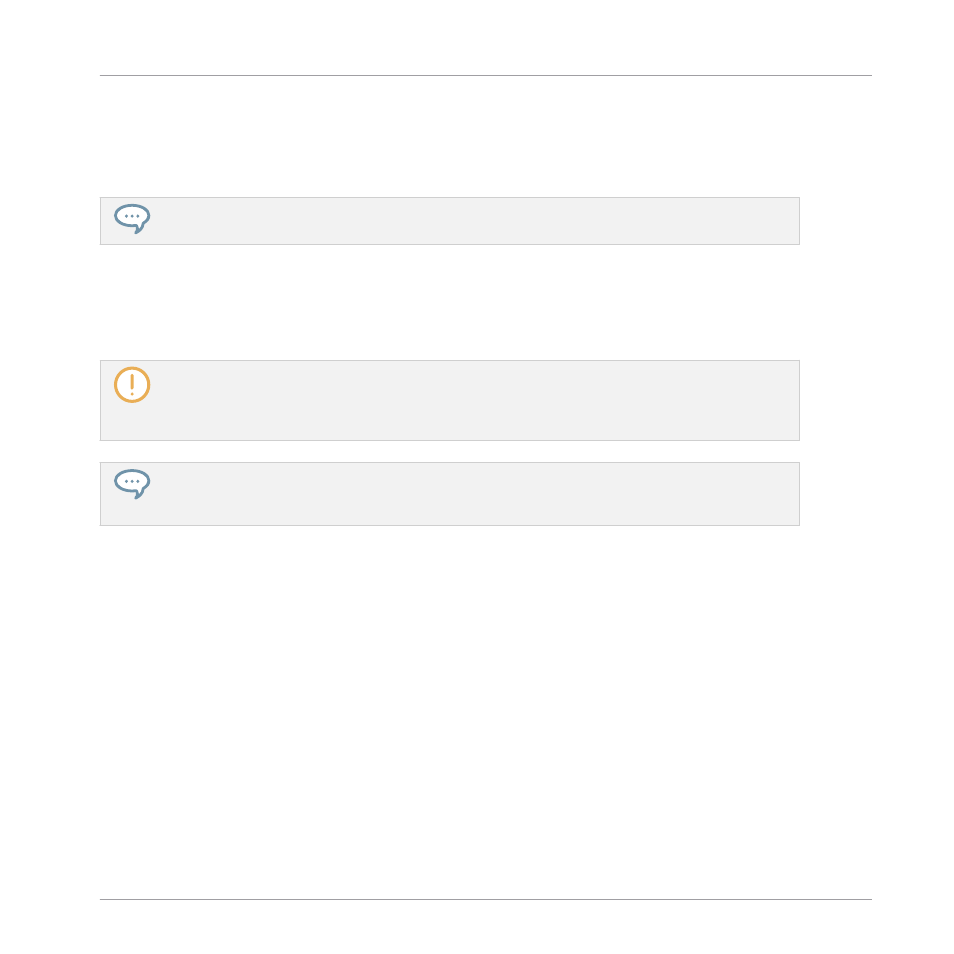Click the tail of the last speech bubble icon
Screen dimensions: 954x954
pos(139,495)
